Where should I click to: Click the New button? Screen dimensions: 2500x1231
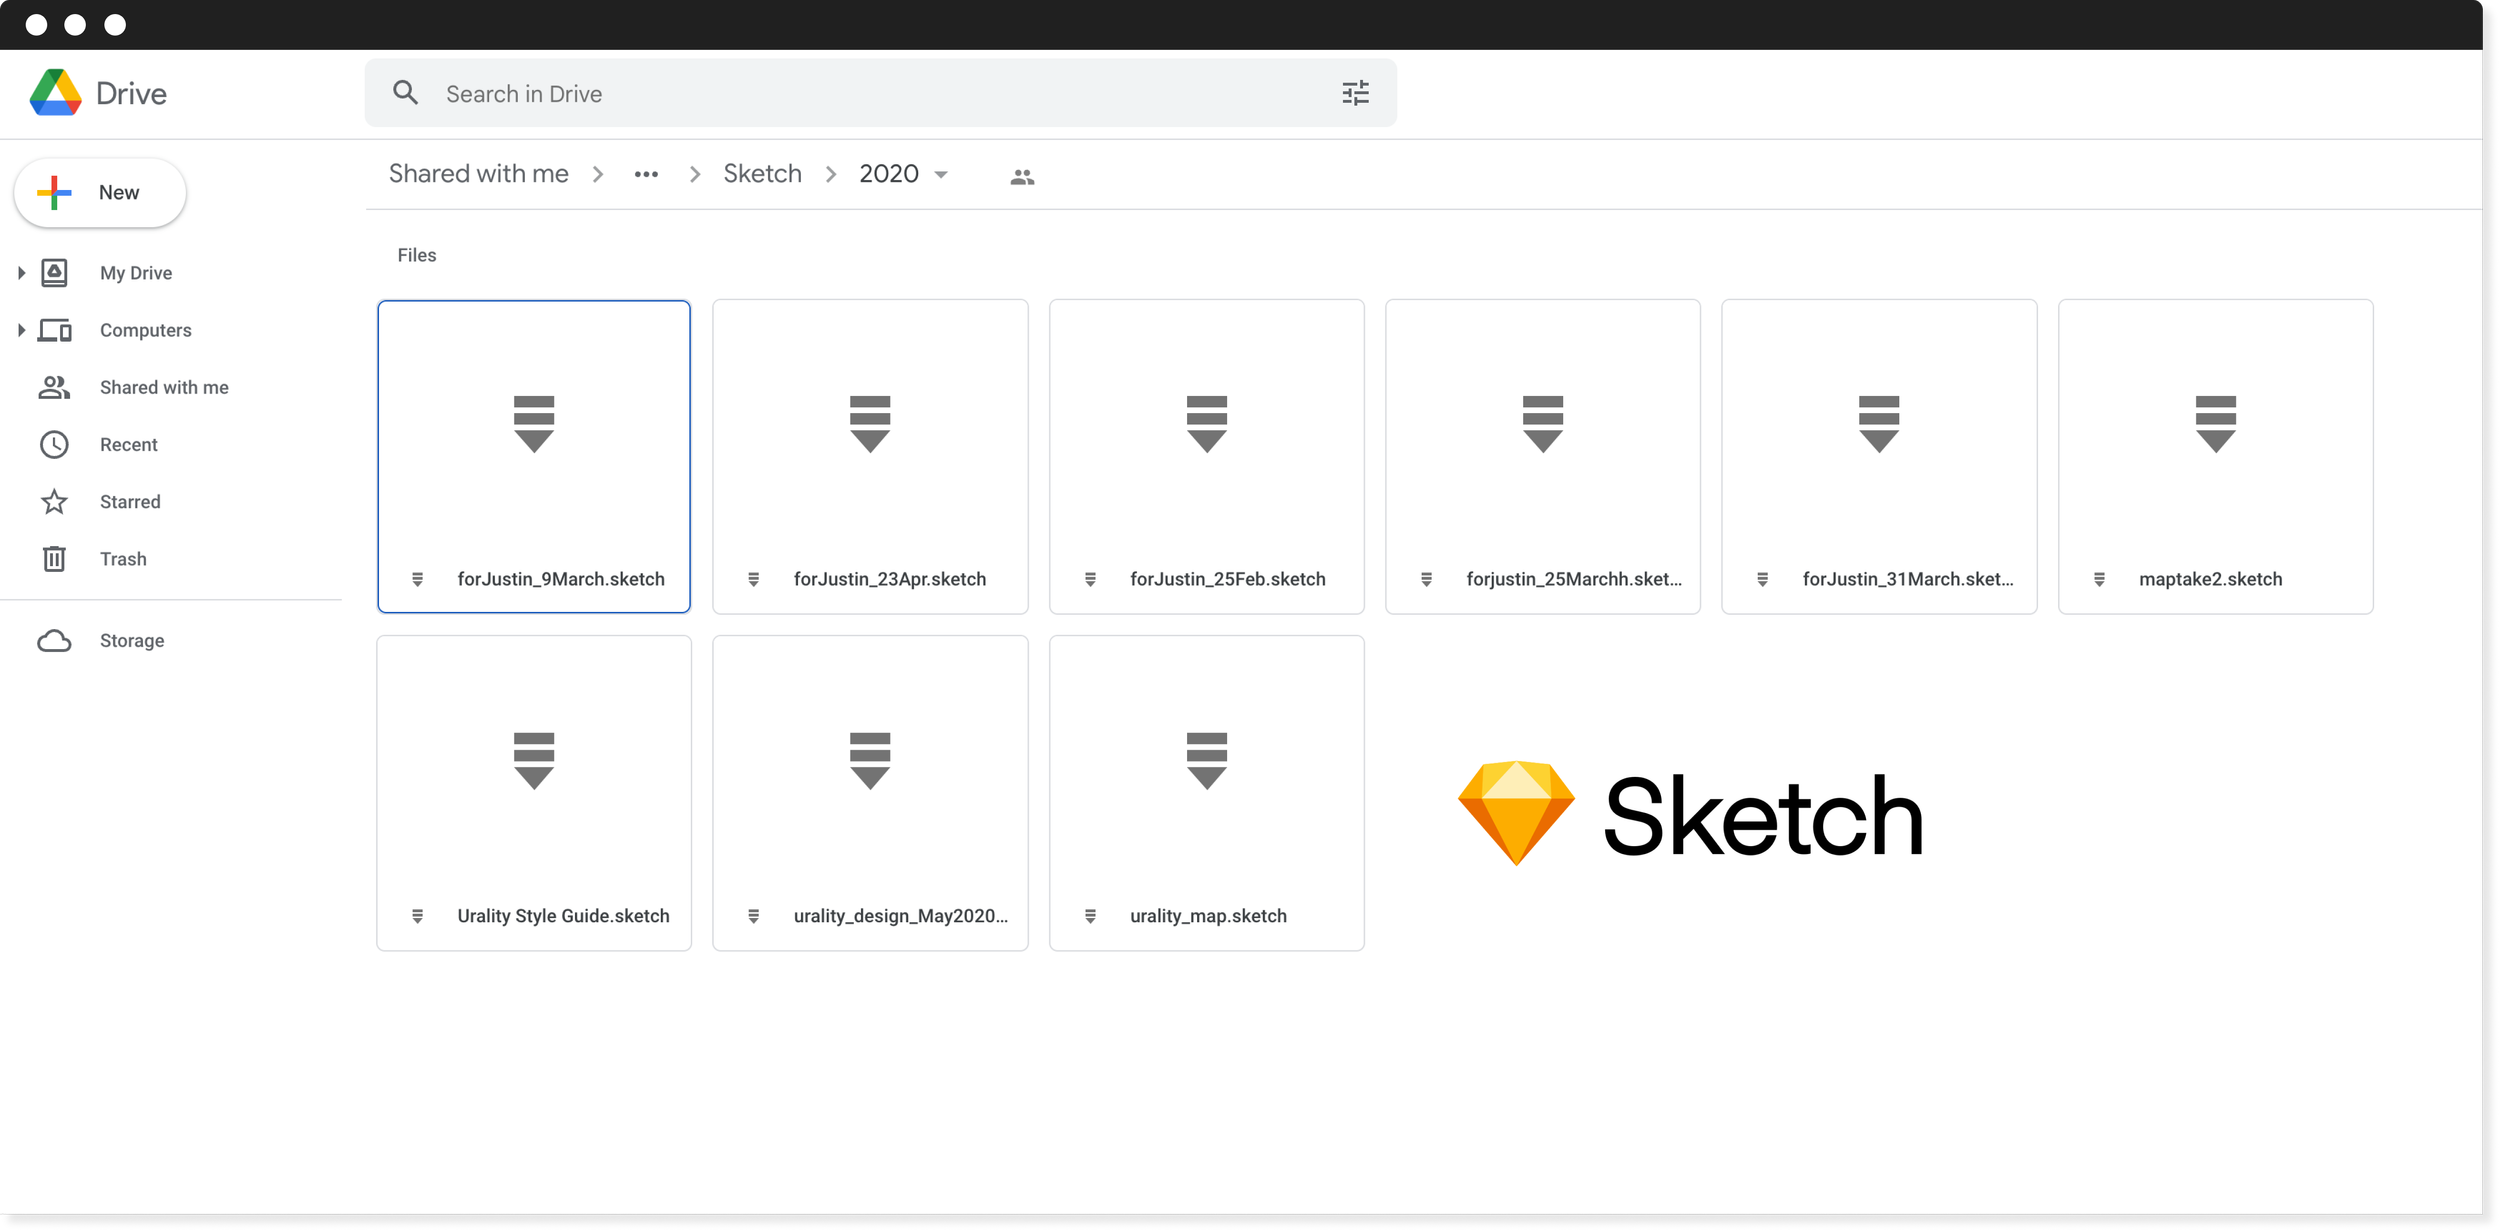tap(100, 192)
